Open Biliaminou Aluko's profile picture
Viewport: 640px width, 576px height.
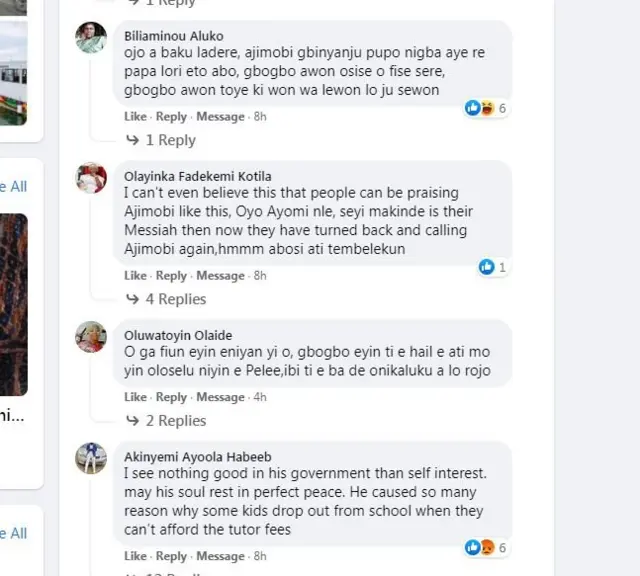point(91,37)
